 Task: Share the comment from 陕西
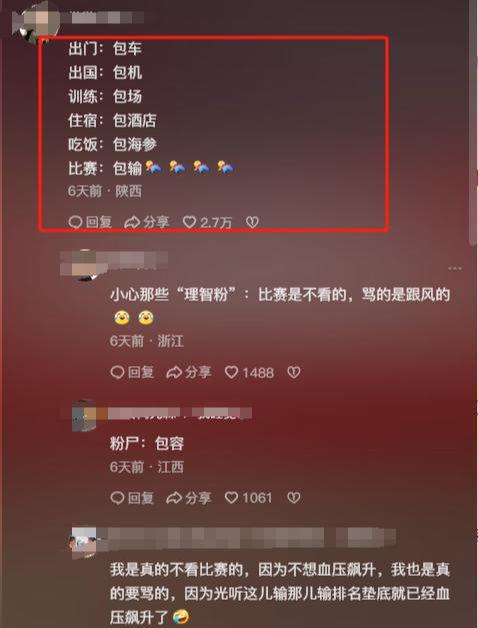147,222
